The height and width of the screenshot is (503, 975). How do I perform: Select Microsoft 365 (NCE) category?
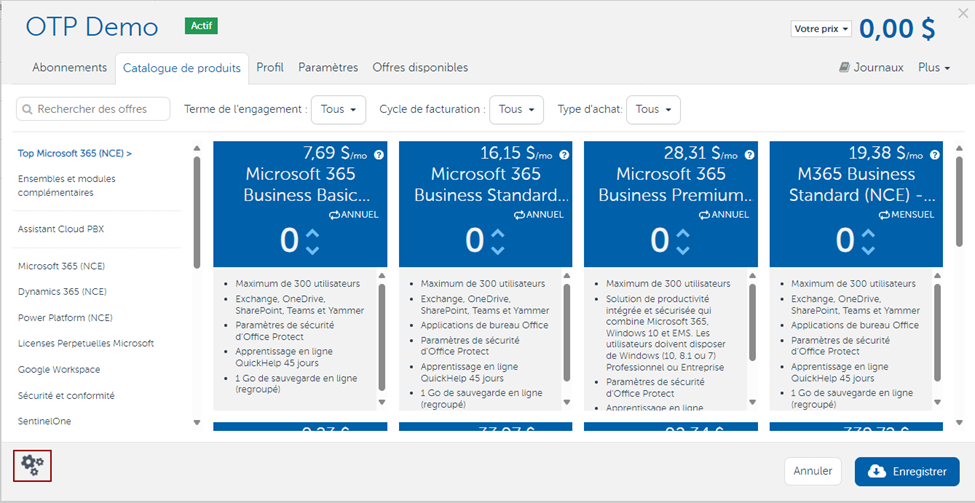pyautogui.click(x=61, y=266)
